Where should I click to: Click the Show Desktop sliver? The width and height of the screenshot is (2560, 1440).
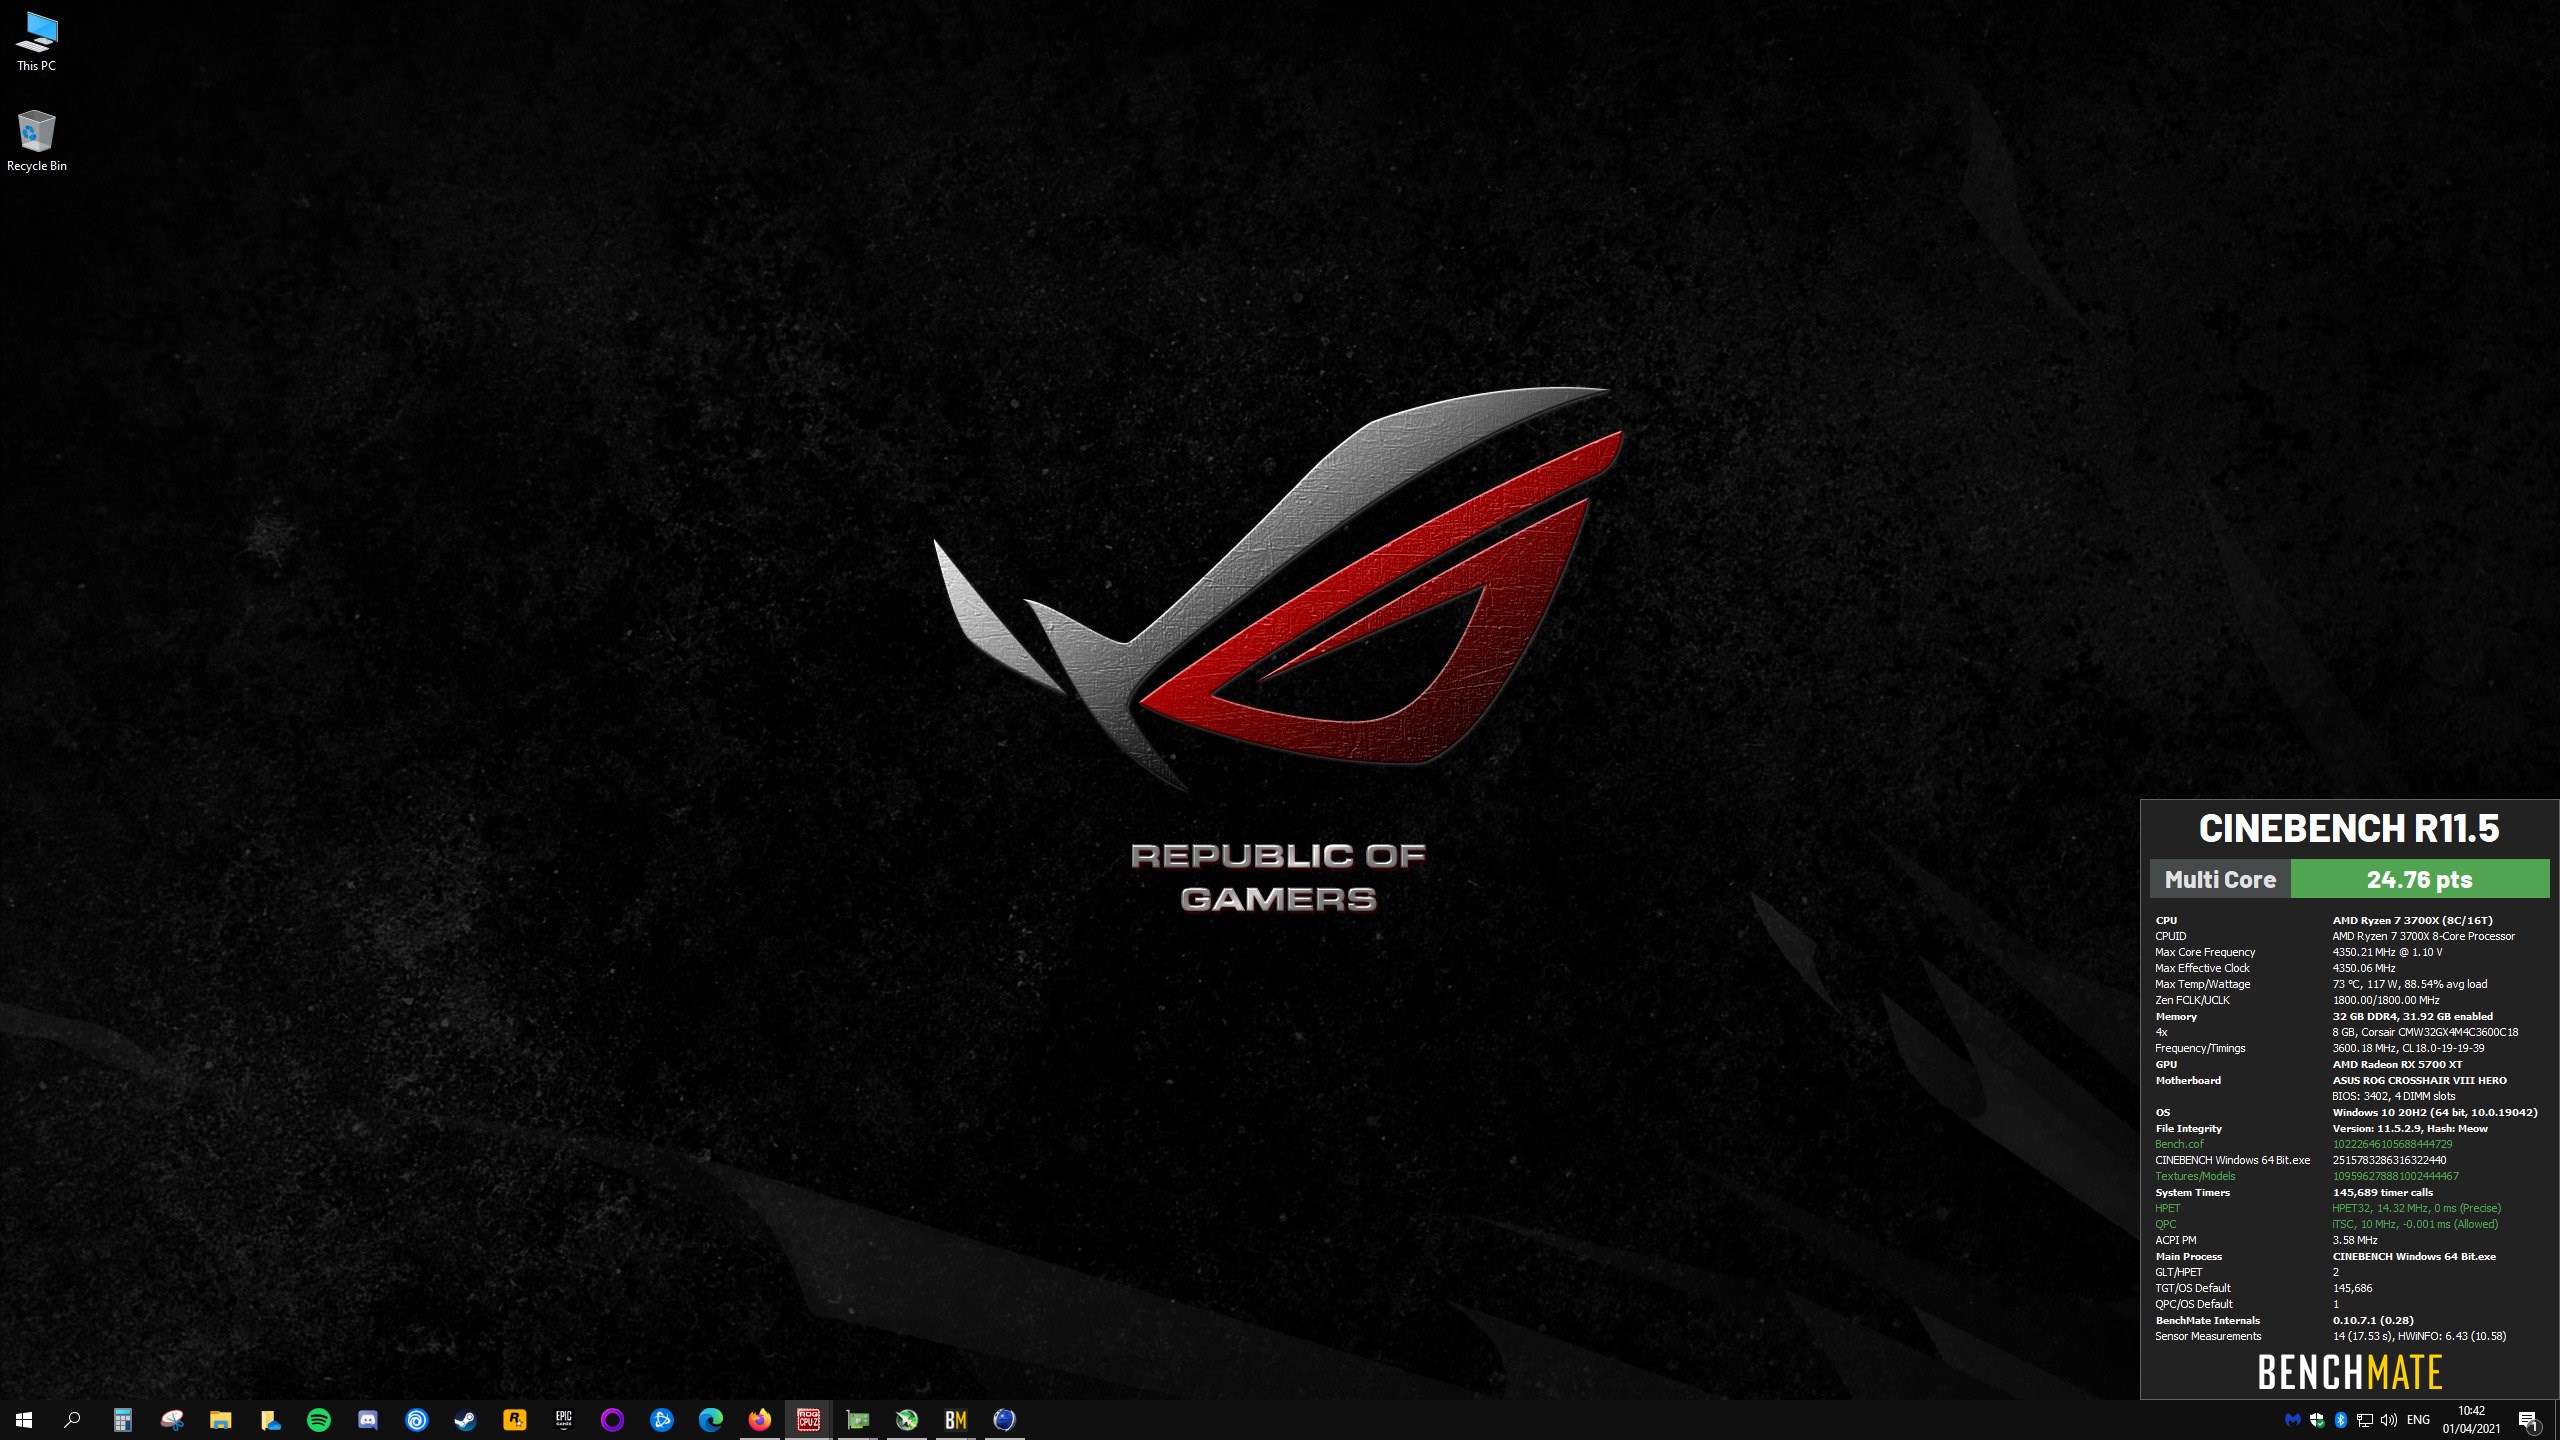pyautogui.click(x=2556, y=1420)
